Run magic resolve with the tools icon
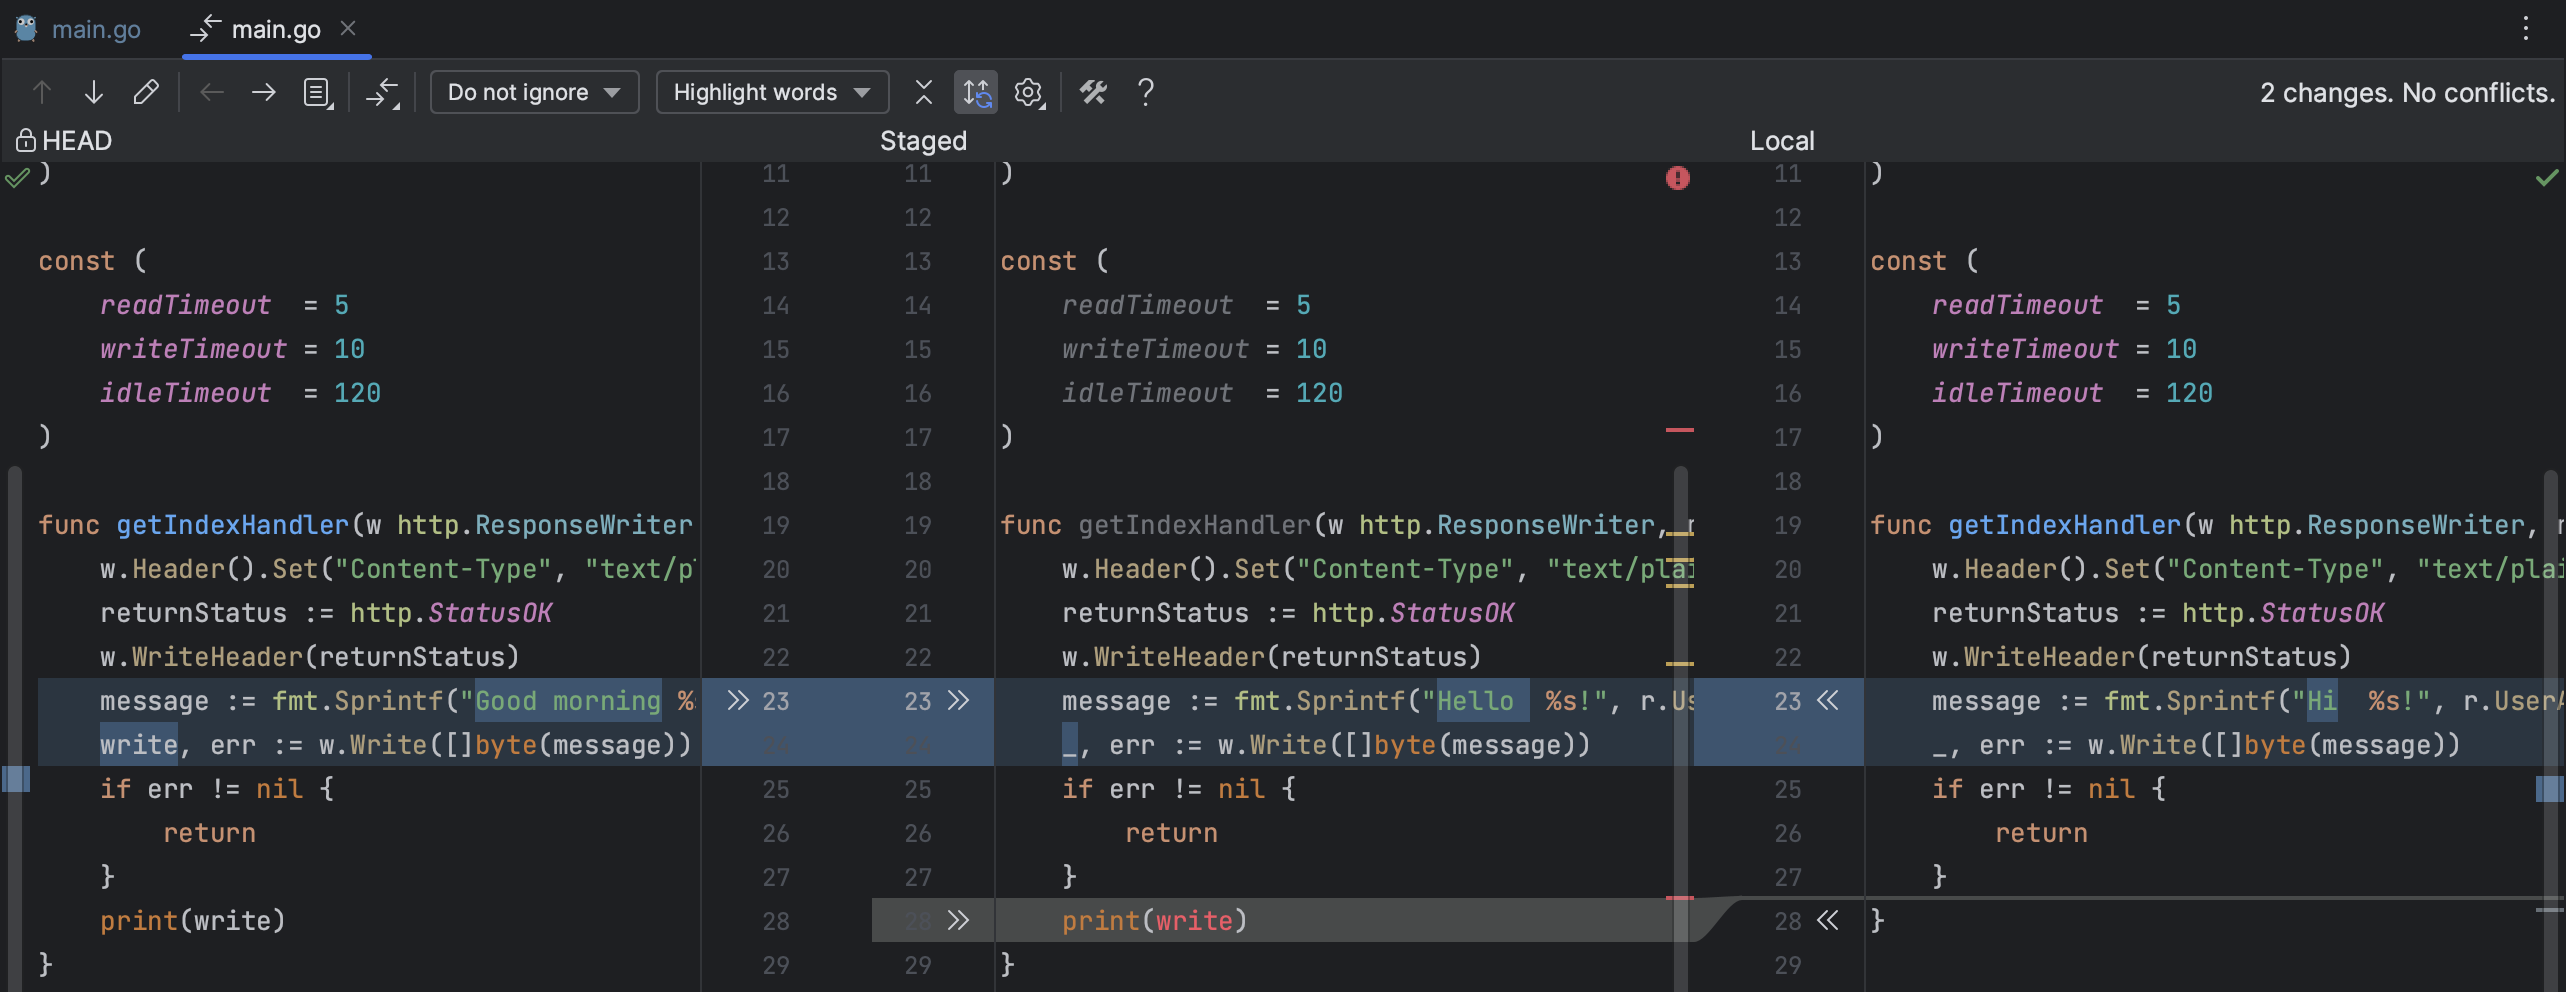2566x992 pixels. pos(1093,92)
